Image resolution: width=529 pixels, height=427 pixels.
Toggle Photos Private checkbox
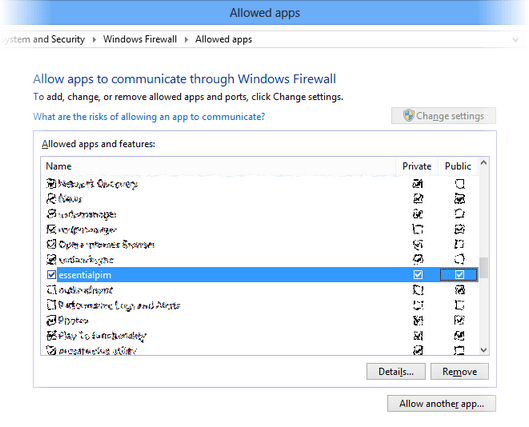tap(418, 320)
